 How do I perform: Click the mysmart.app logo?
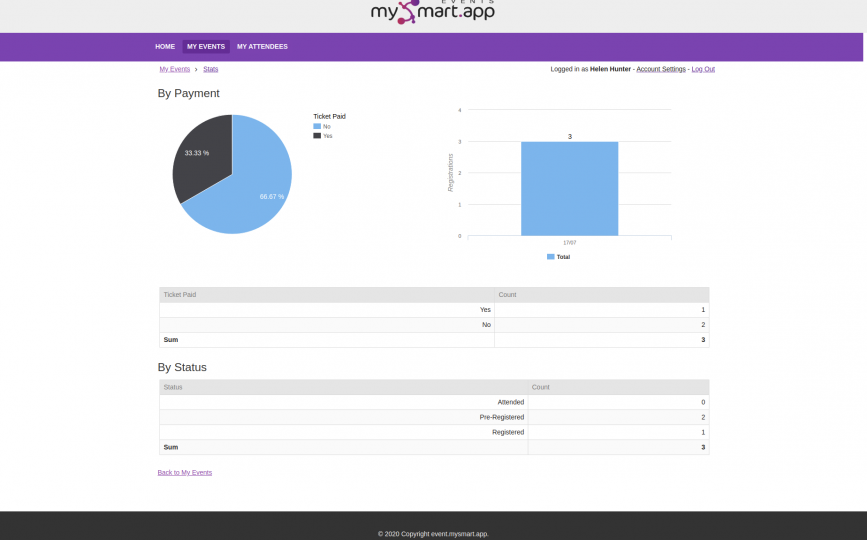pos(432,12)
